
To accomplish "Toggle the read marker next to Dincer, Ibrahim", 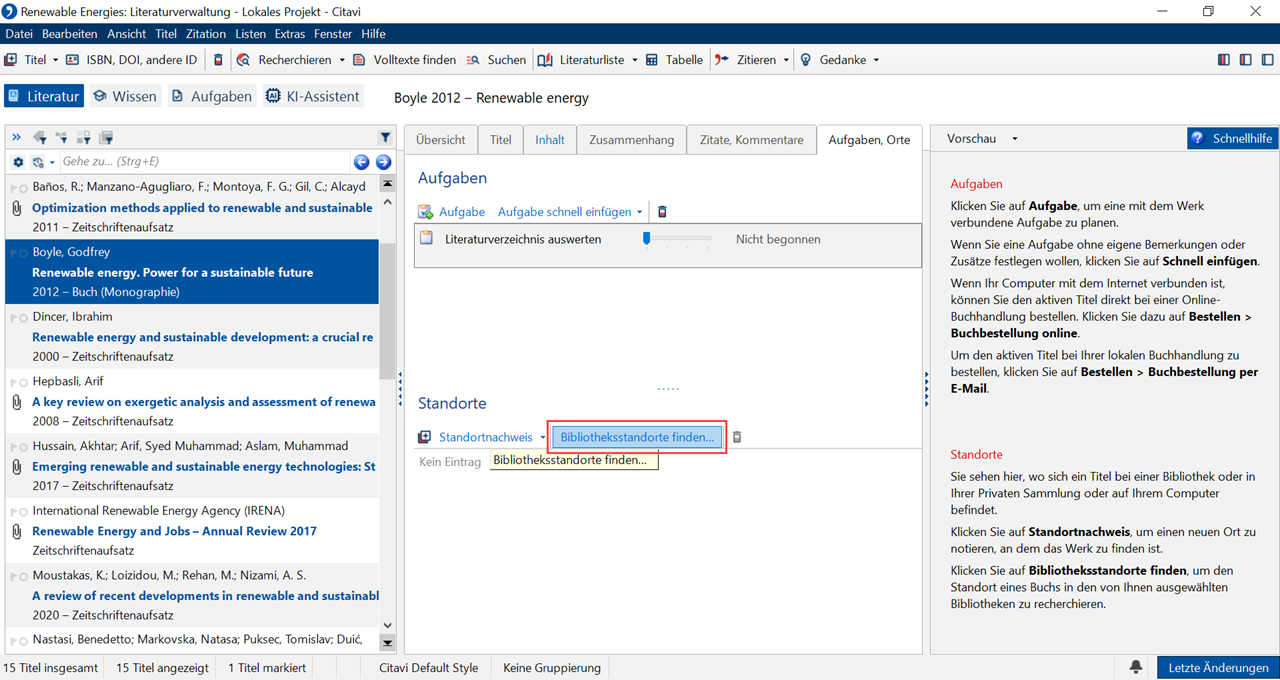I will (x=17, y=318).
